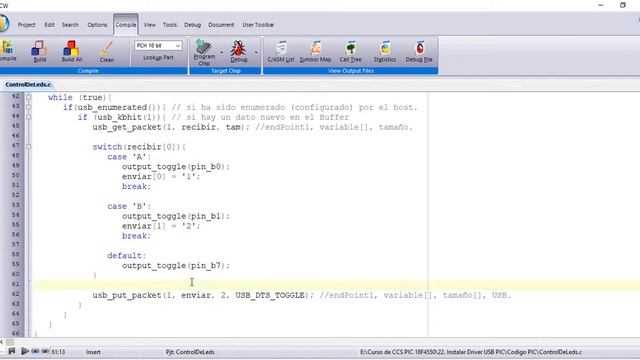
Task: Open the Search menu
Action: pos(70,25)
